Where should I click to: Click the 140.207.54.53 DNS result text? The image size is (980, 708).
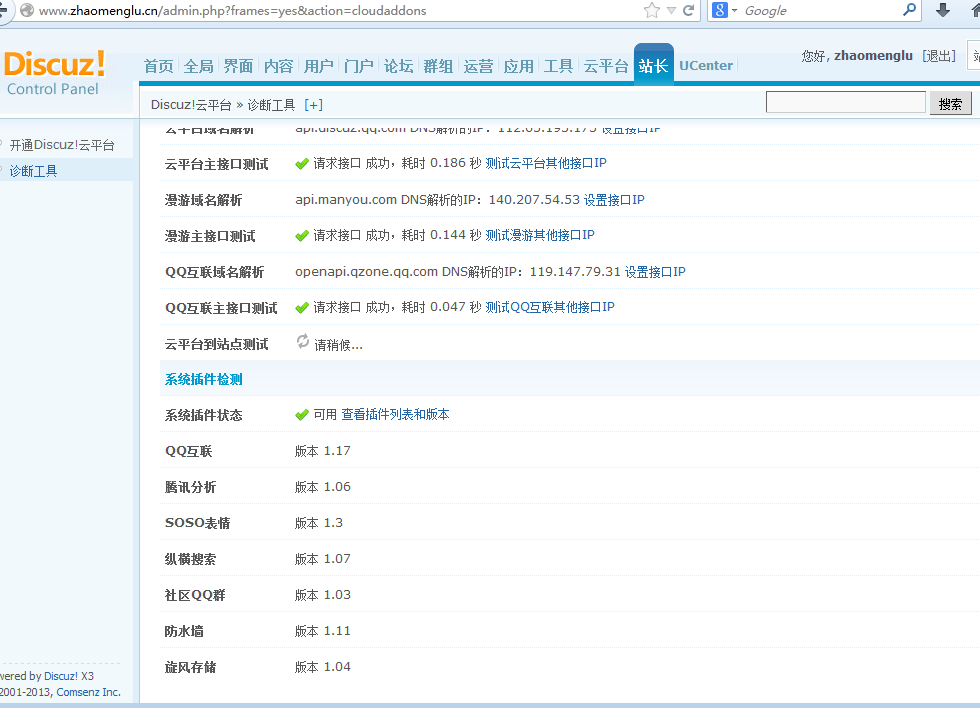click(534, 200)
